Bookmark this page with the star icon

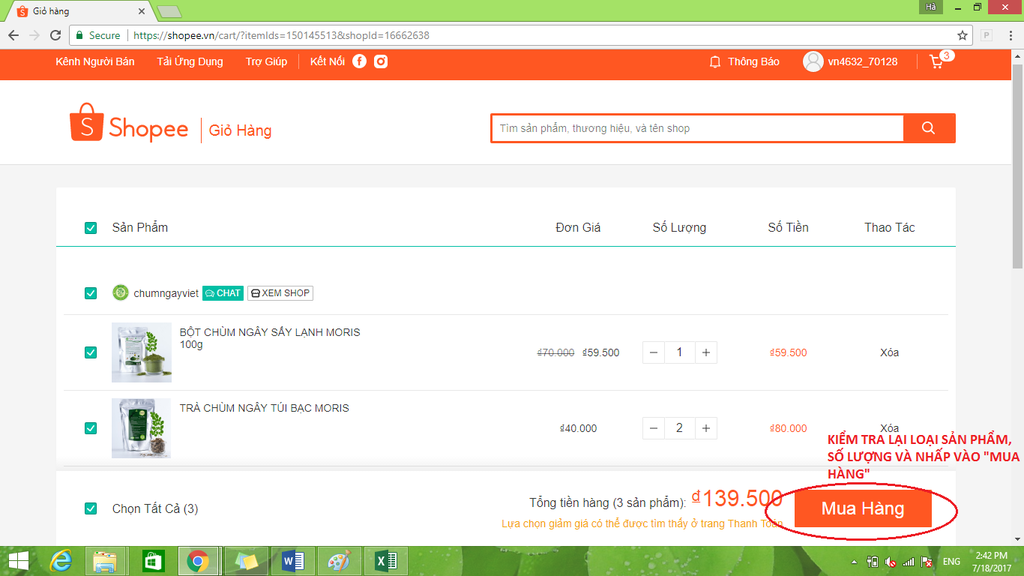(962, 35)
